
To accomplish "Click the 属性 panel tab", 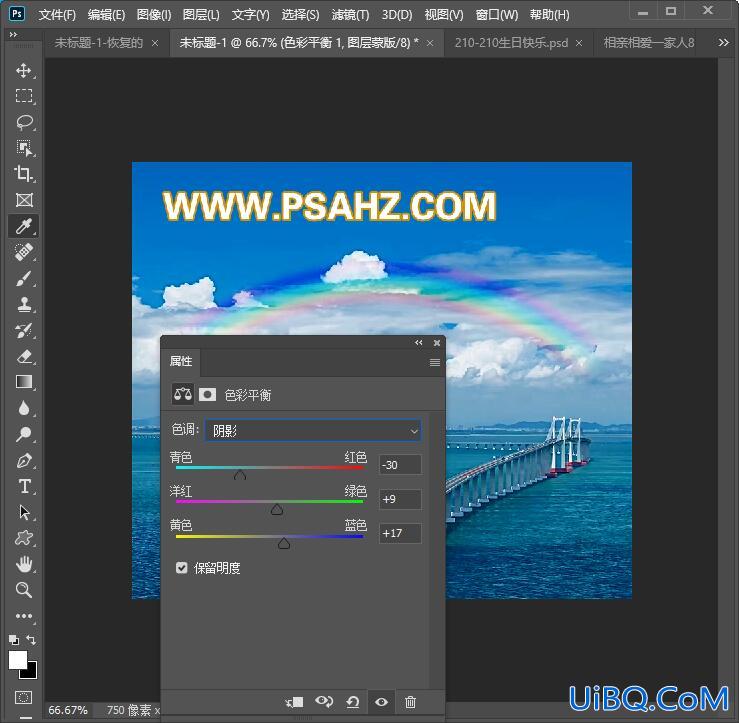I will [181, 362].
